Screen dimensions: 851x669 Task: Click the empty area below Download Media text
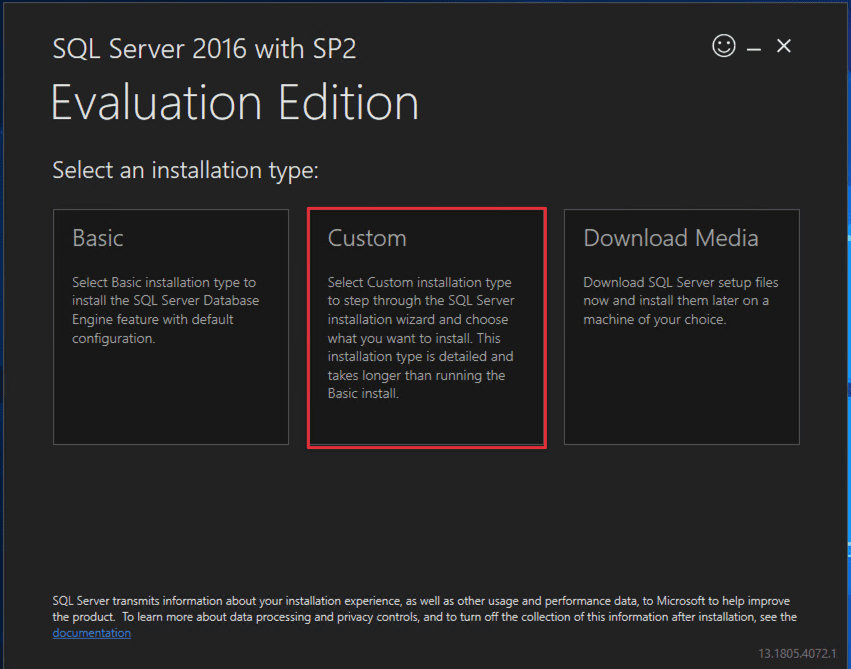[x=681, y=390]
